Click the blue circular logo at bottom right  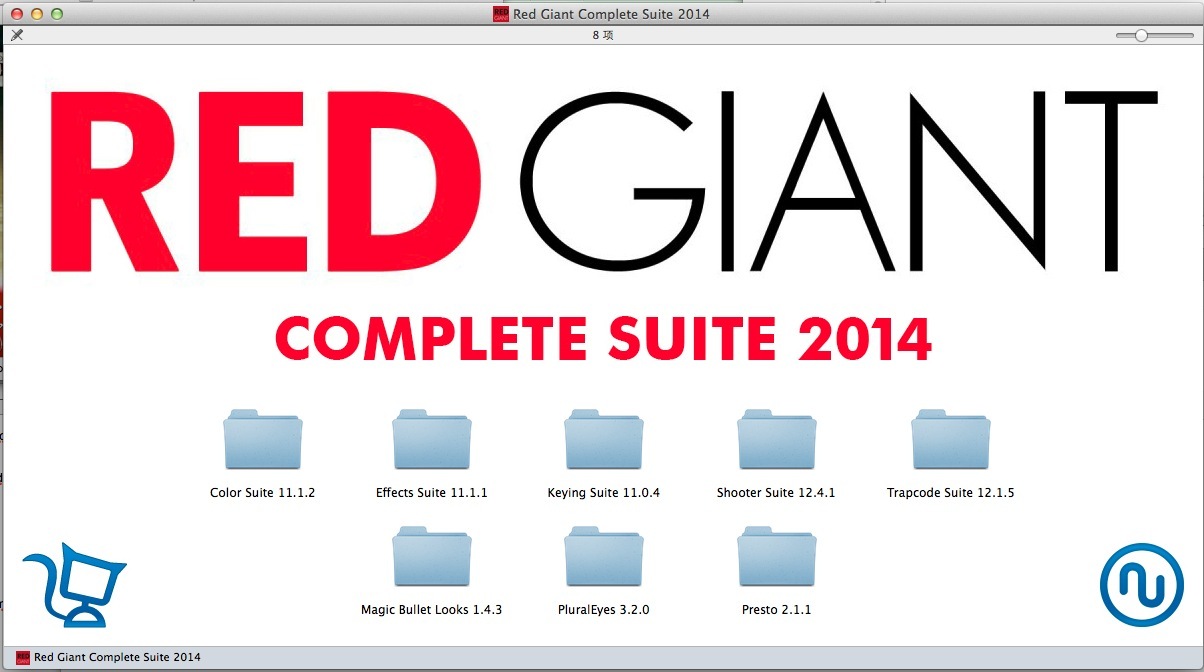point(1141,585)
